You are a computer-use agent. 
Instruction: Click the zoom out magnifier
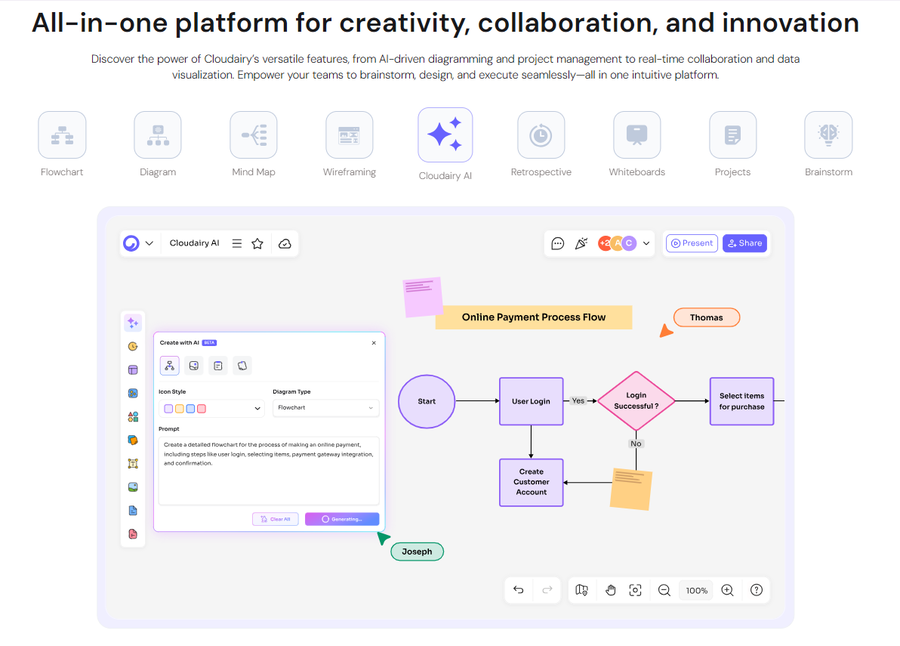pyautogui.click(x=664, y=590)
